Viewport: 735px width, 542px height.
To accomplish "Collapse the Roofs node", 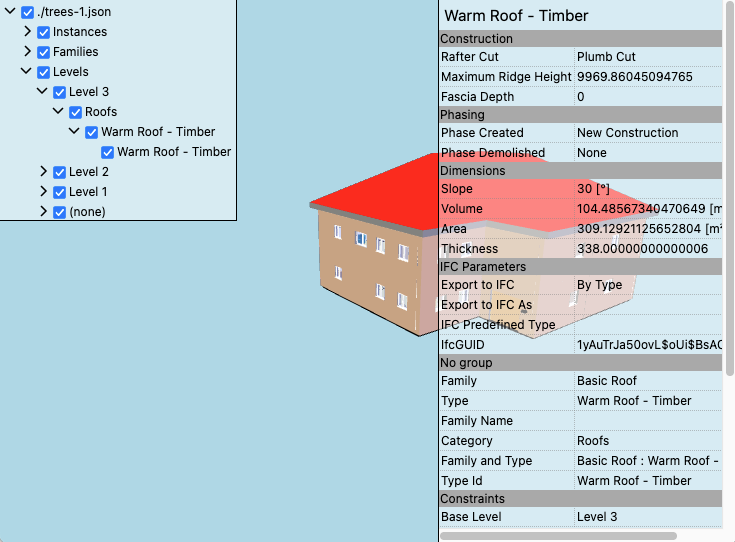I will 58,111.
